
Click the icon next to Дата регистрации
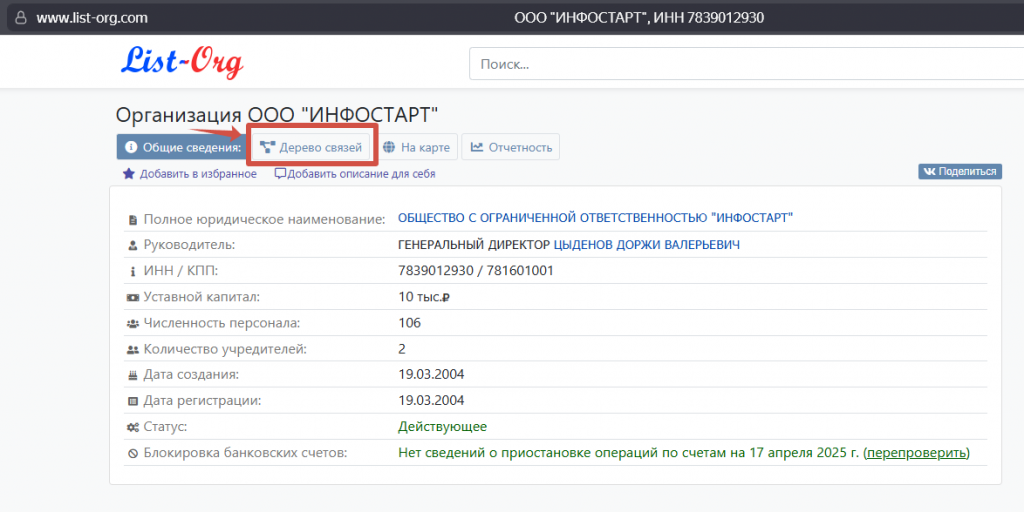point(133,401)
